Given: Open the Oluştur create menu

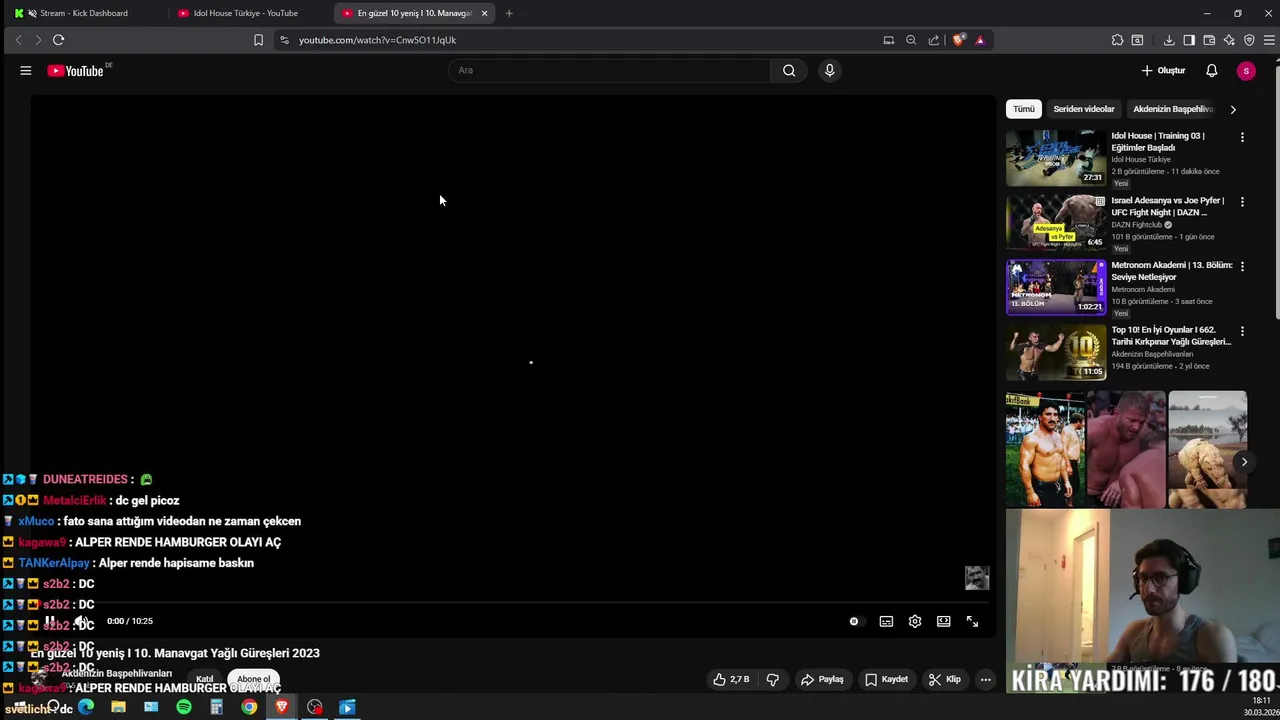Looking at the screenshot, I should pos(1163,70).
